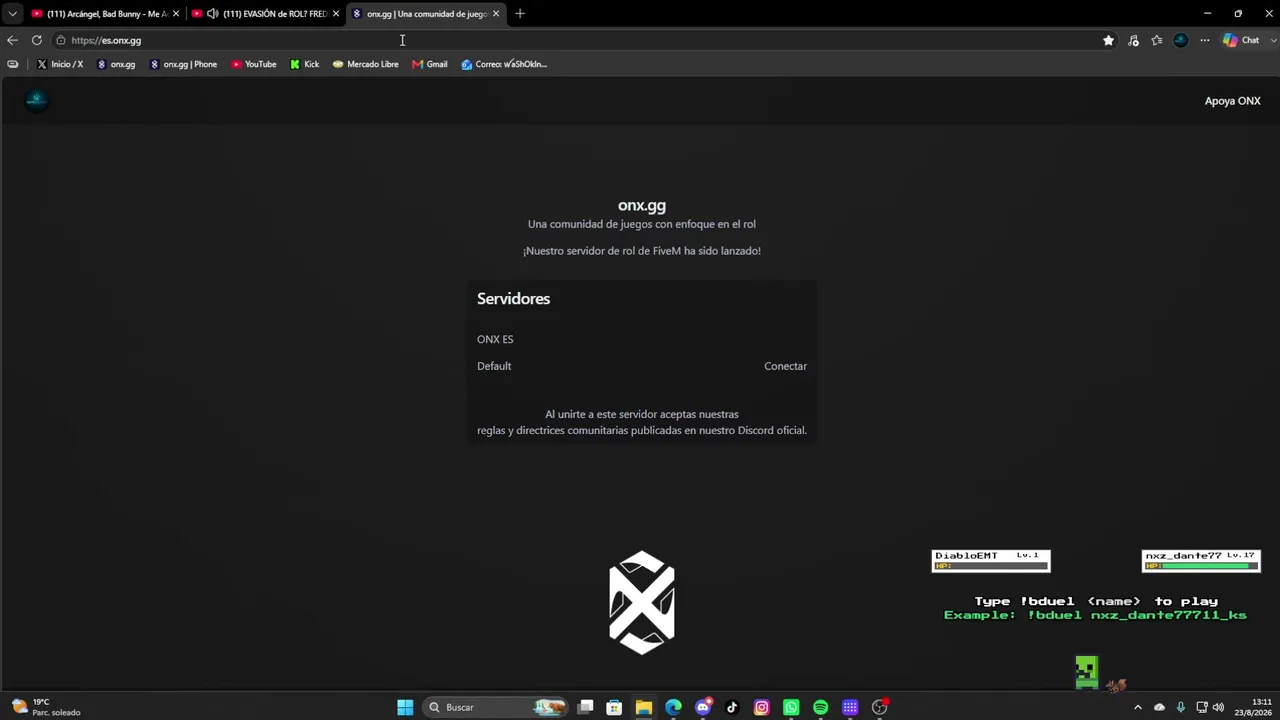
Task: Click the green creeper pixel character
Action: tap(1087, 672)
